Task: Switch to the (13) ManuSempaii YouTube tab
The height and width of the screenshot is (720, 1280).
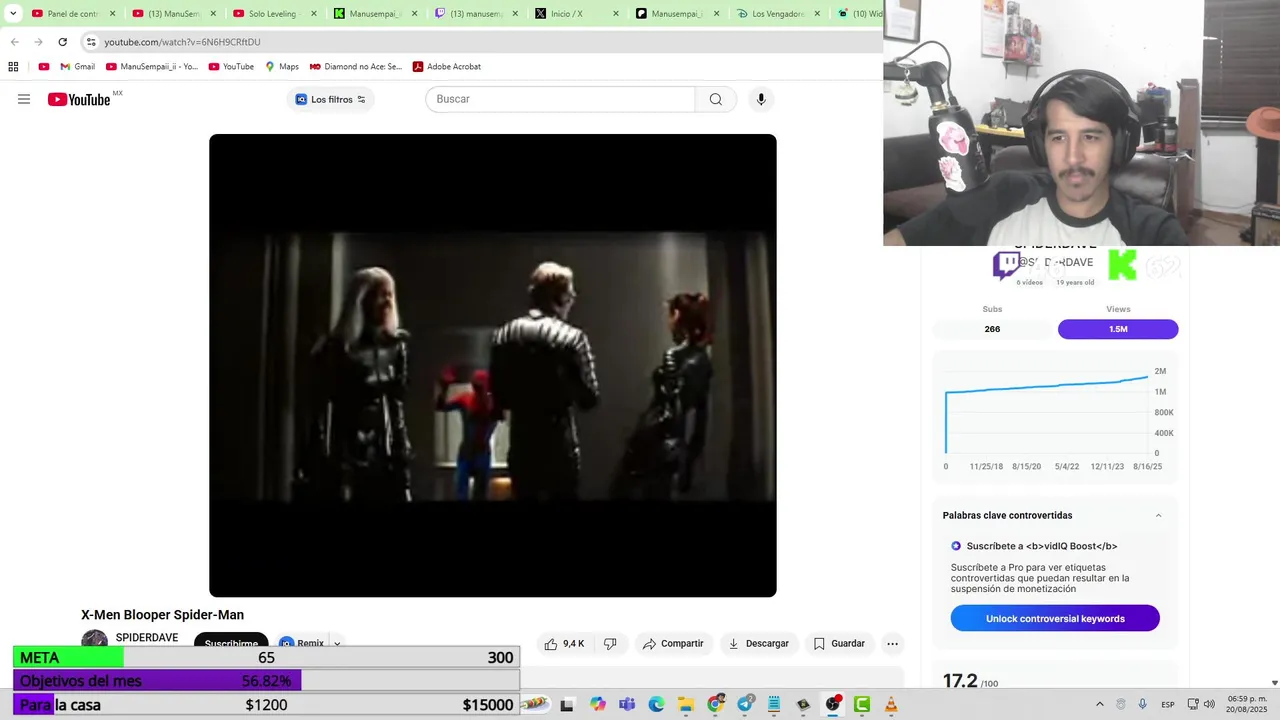Action: (173, 14)
